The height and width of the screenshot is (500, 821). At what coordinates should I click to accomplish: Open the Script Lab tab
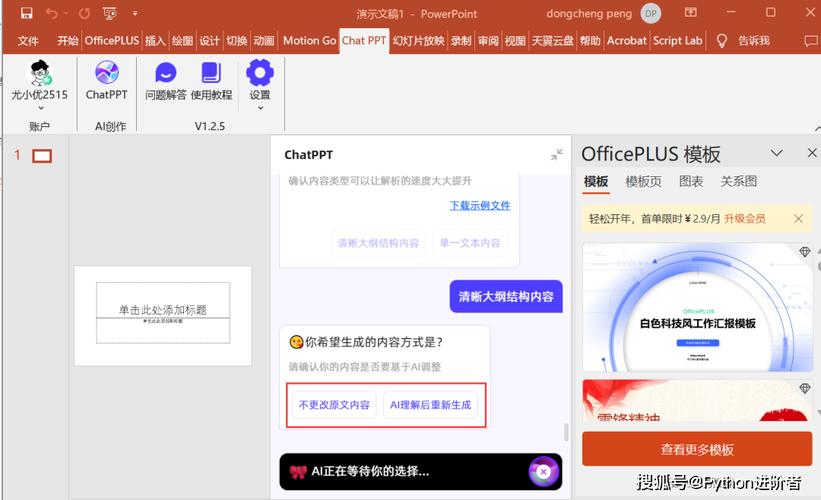(678, 41)
